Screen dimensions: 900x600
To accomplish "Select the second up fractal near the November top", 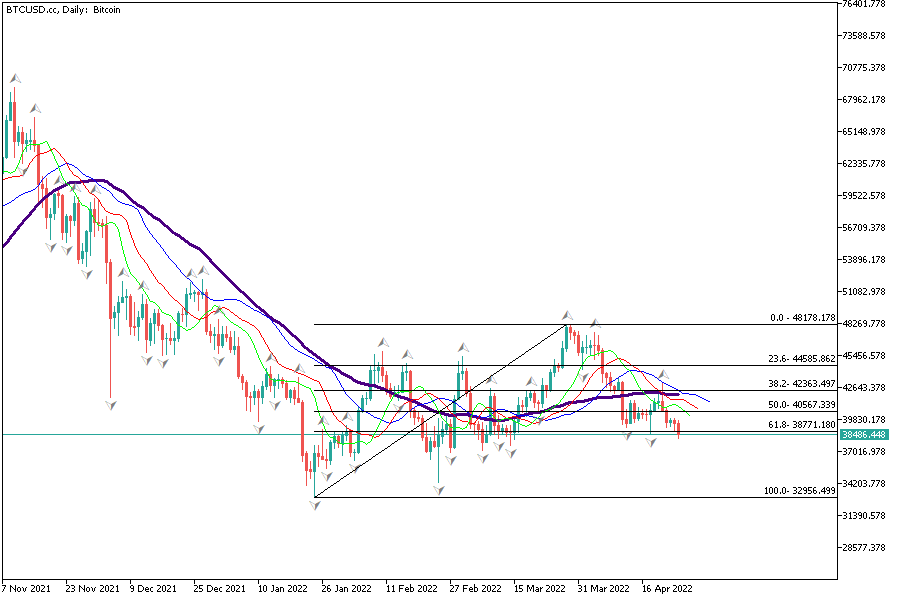I will pyautogui.click(x=34, y=108).
